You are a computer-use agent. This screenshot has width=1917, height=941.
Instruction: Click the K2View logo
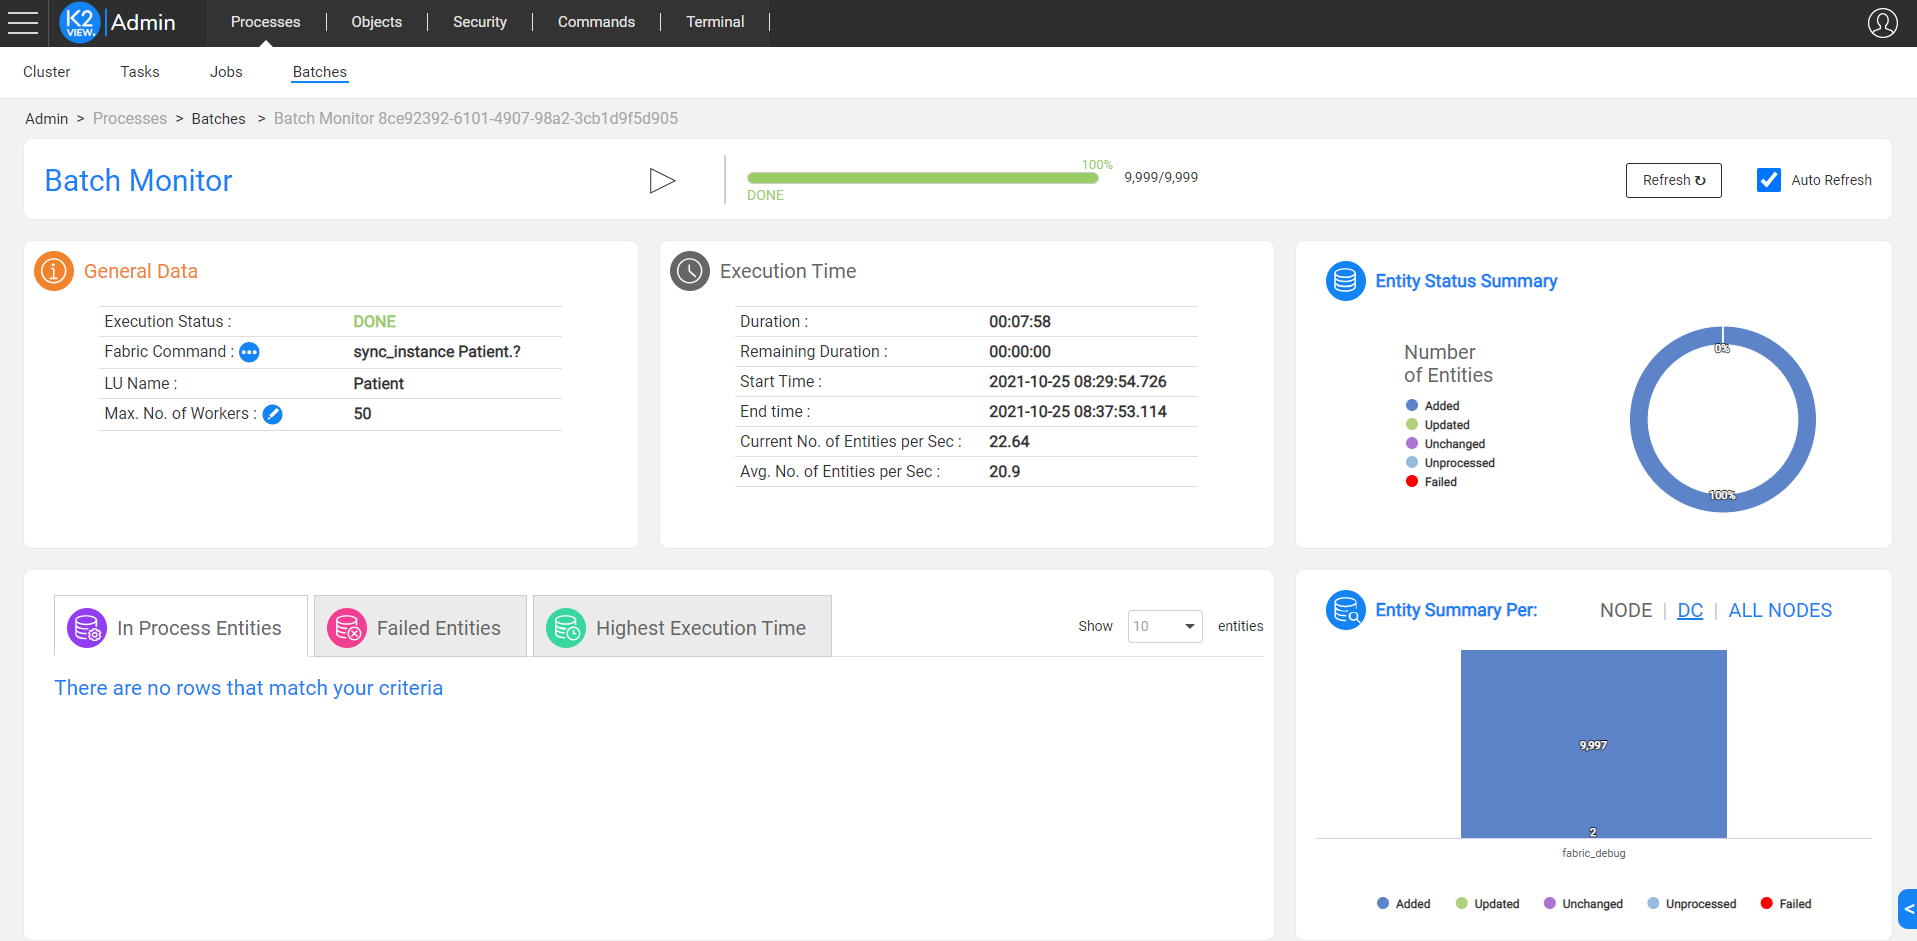tap(80, 22)
